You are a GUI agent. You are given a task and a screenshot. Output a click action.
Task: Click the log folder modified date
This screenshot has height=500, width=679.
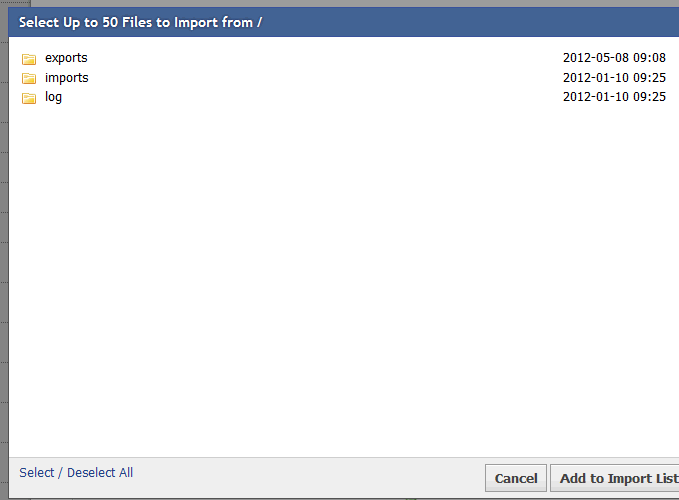[x=614, y=97]
